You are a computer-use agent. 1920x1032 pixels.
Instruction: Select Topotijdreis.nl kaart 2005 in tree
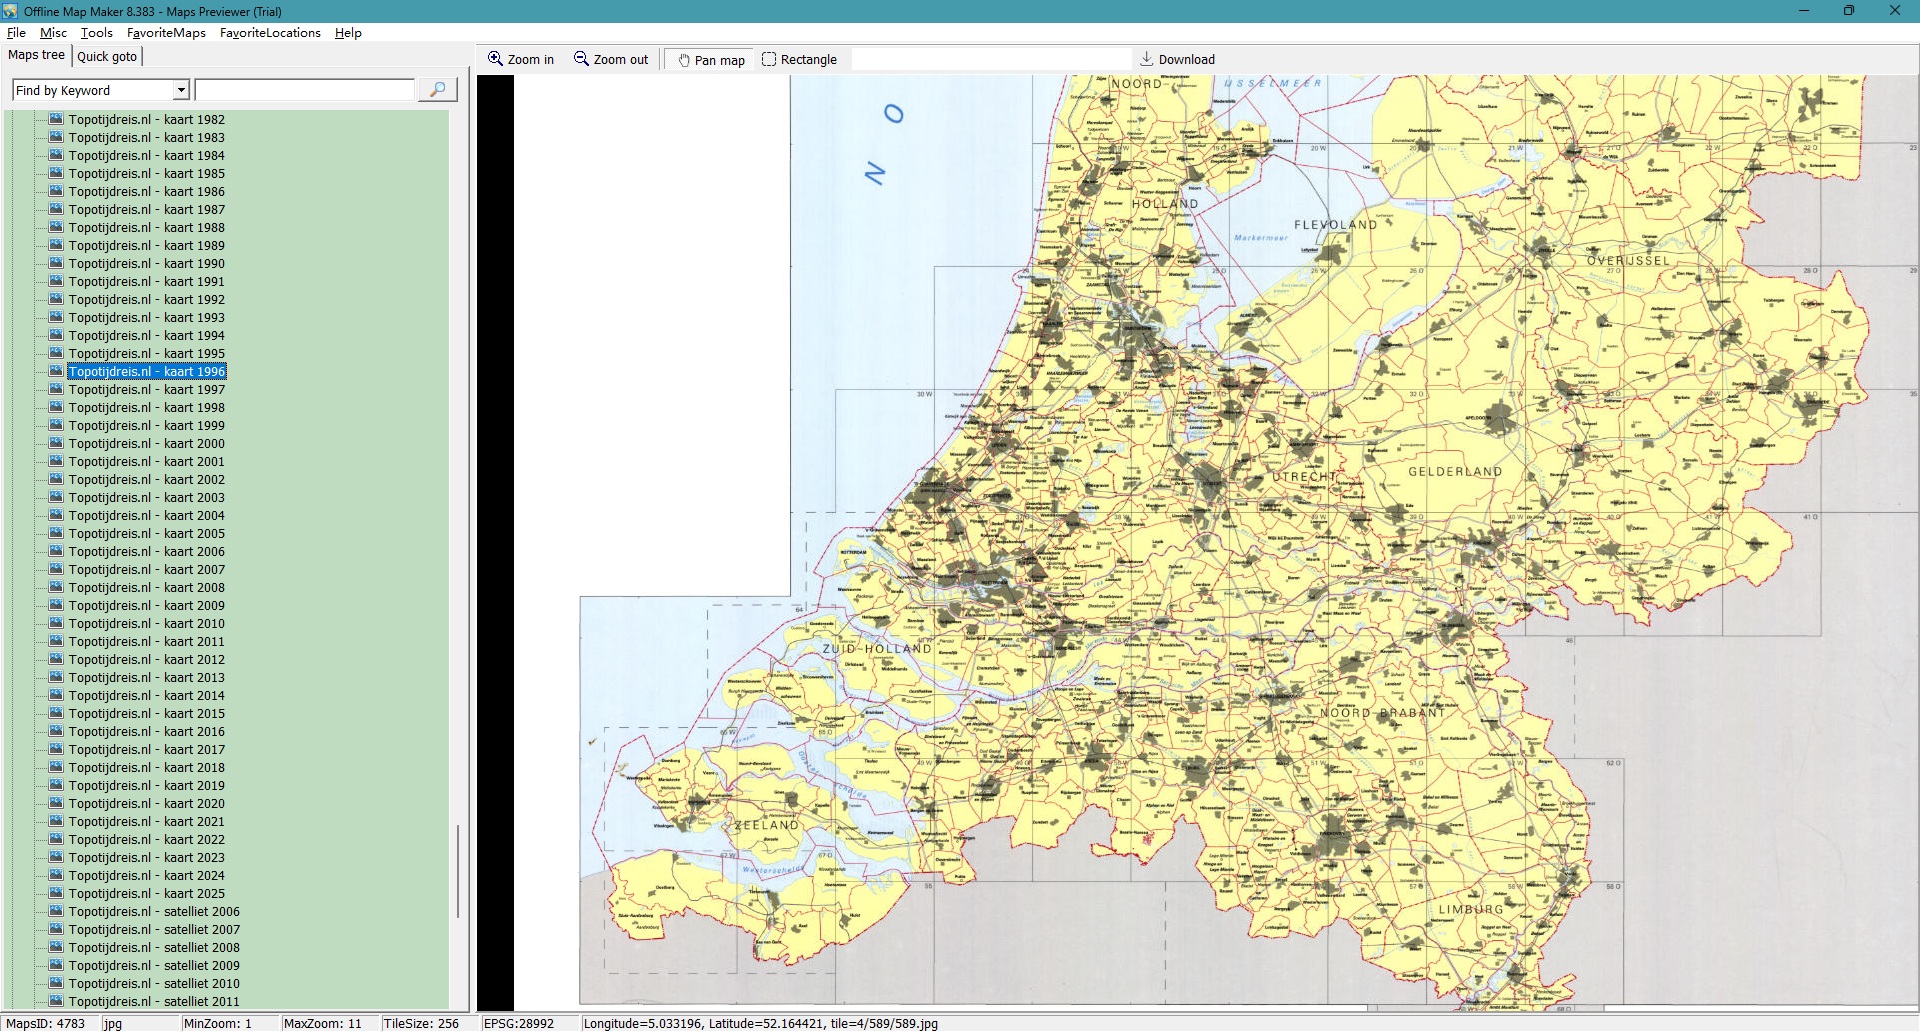[146, 533]
